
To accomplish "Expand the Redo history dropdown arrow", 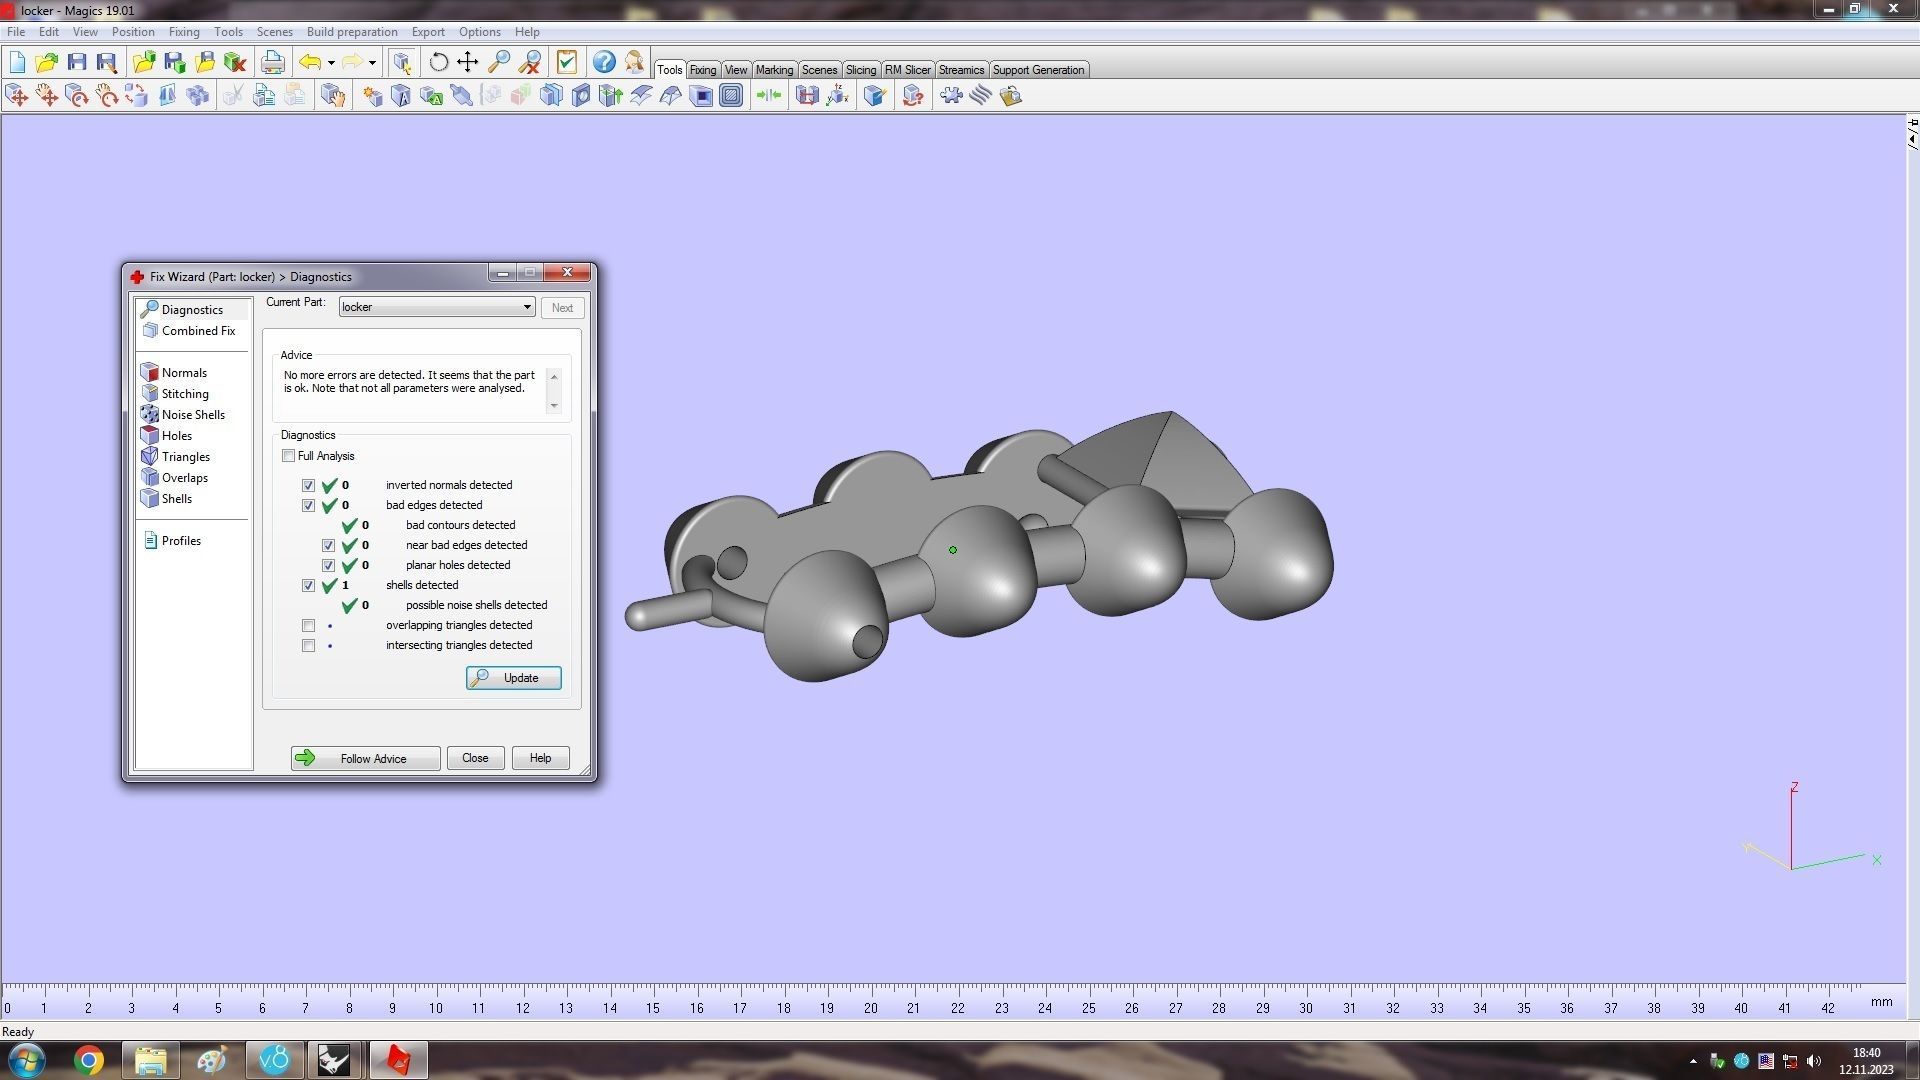I will (x=372, y=63).
